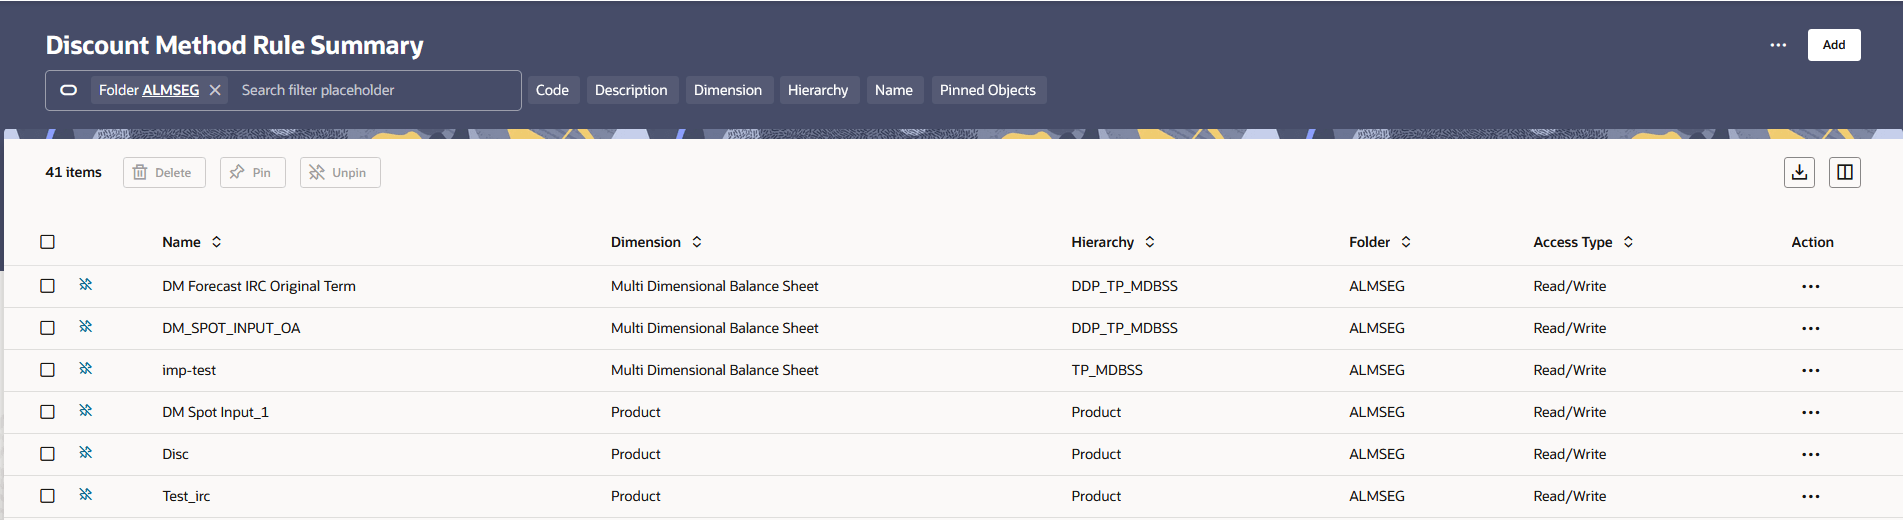Image resolution: width=1903 pixels, height=520 pixels.
Task: Click the Unpin button
Action: click(340, 172)
